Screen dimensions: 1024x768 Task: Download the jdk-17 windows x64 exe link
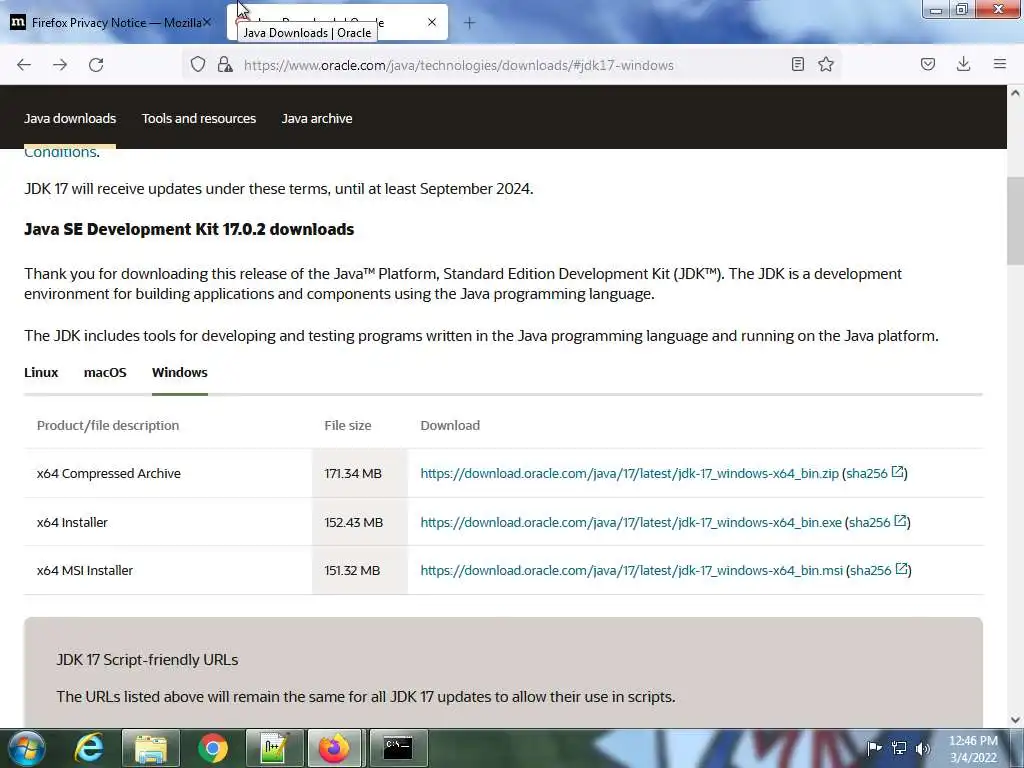pos(631,522)
